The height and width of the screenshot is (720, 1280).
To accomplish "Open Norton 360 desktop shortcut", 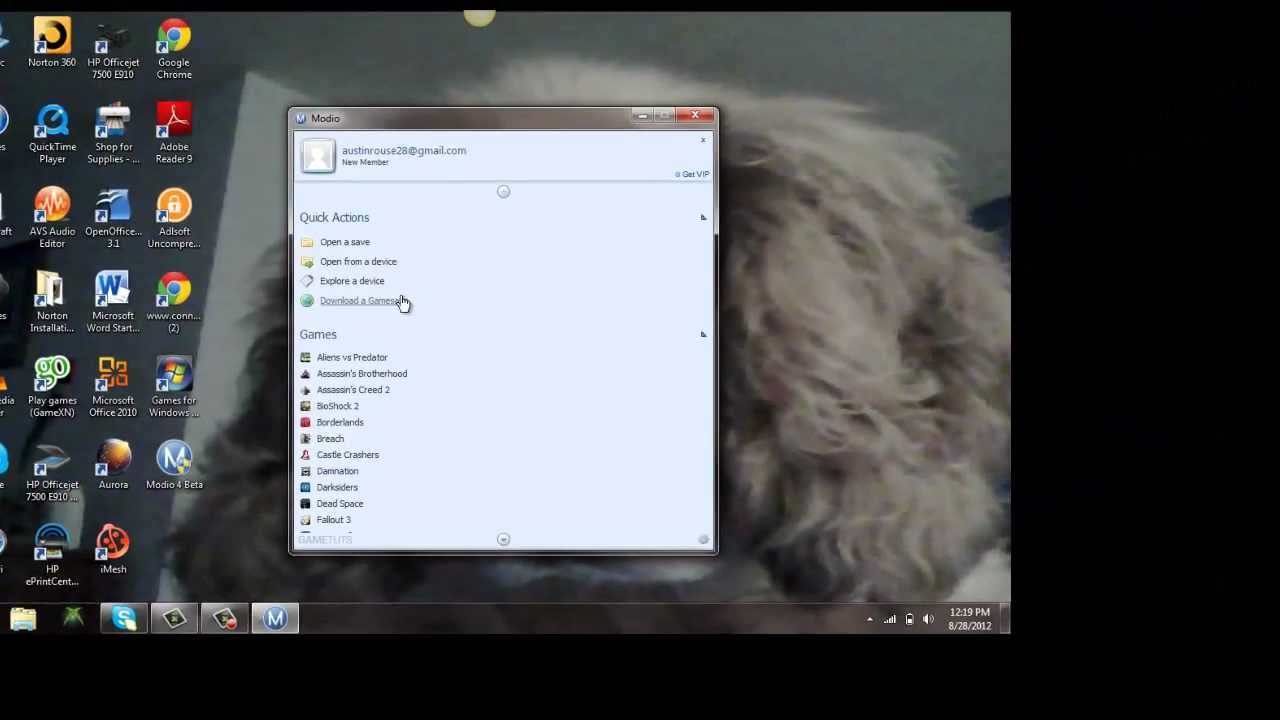I will click(x=52, y=43).
